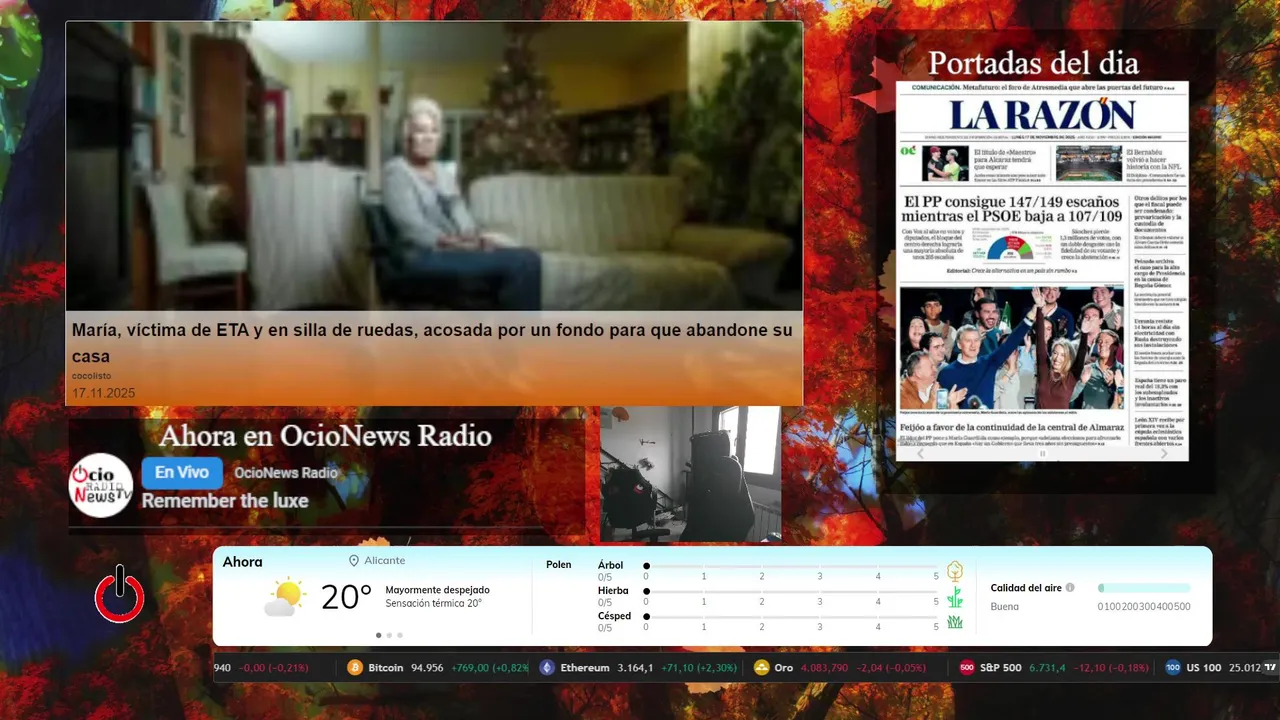
Task: Click the Portadas del dia heading
Action: click(1033, 63)
